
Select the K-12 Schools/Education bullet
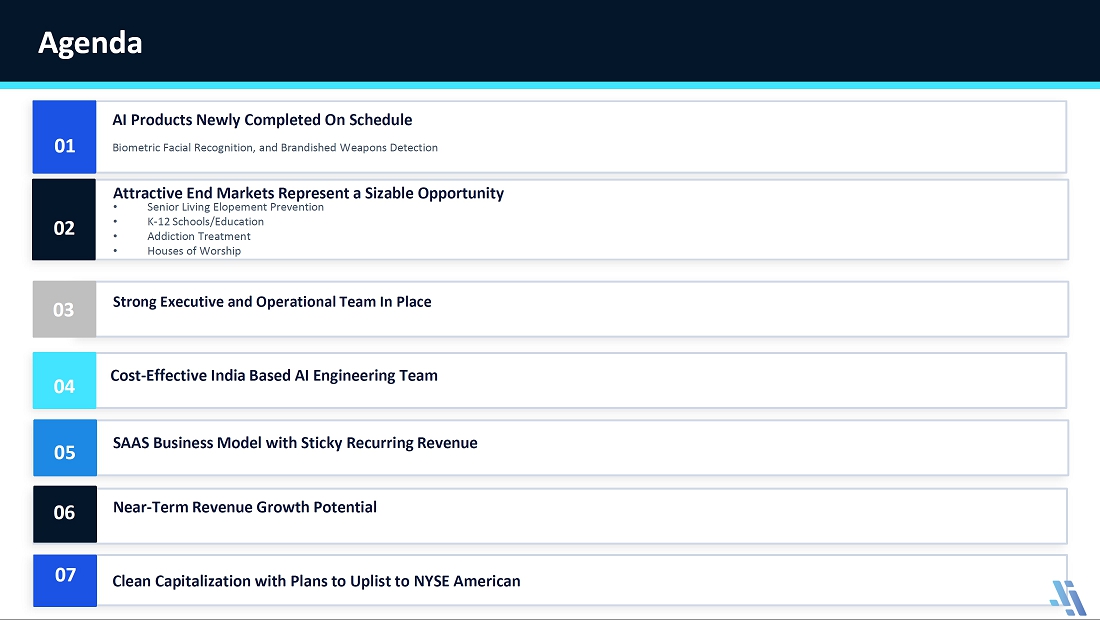click(206, 222)
